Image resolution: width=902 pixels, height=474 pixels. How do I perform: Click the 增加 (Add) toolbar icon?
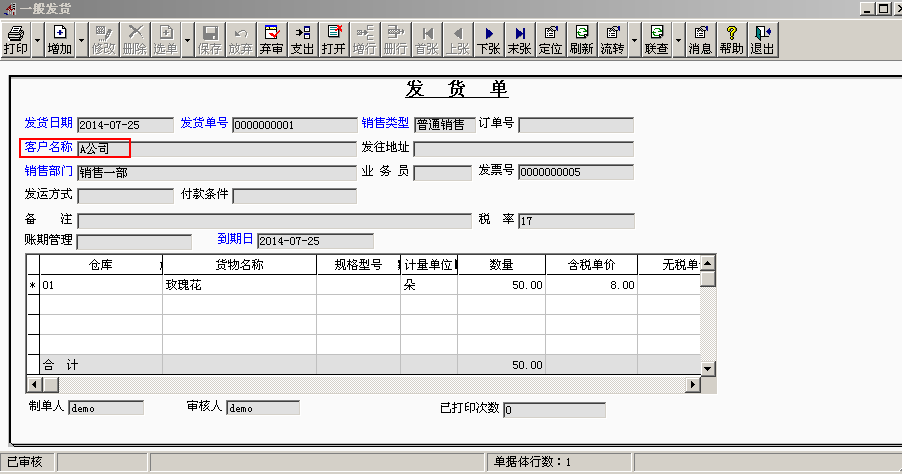[59, 40]
